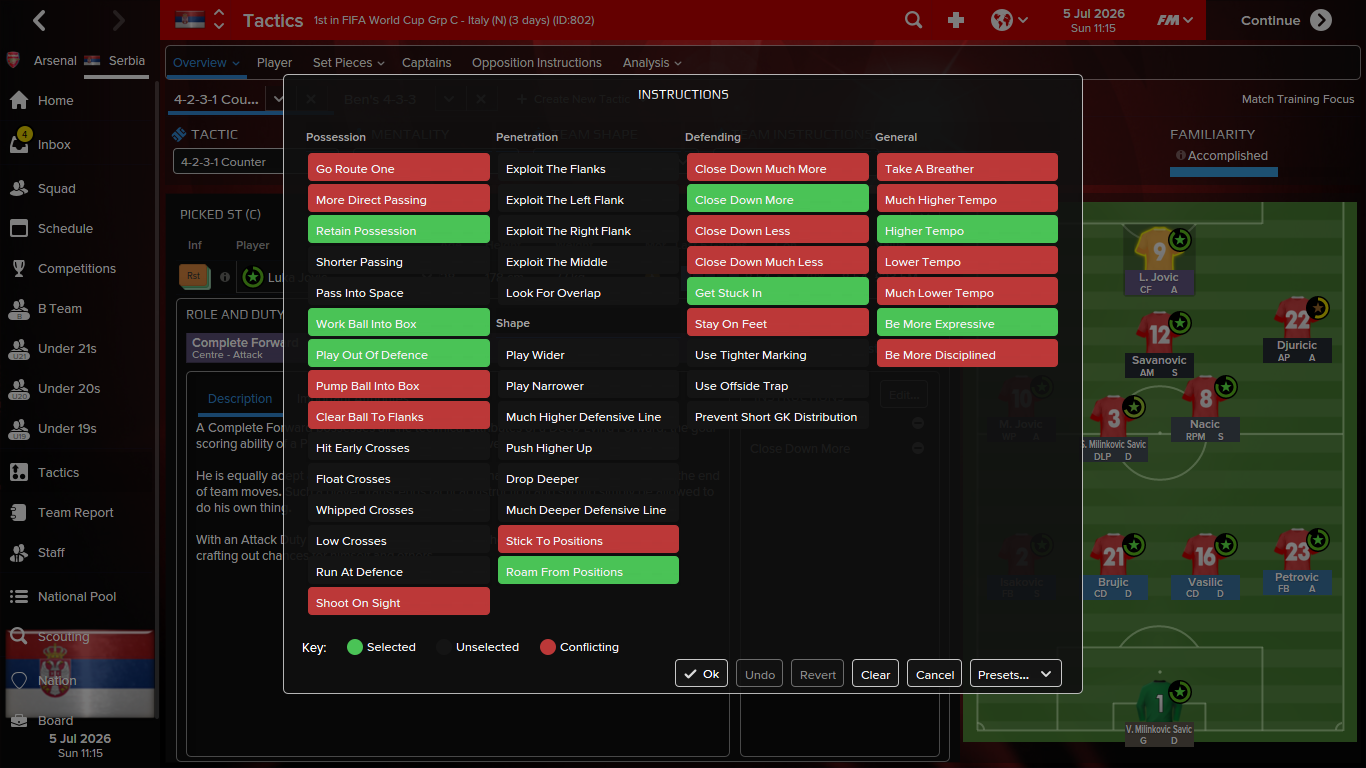Deselect the Retain Possession instruction

(x=399, y=231)
